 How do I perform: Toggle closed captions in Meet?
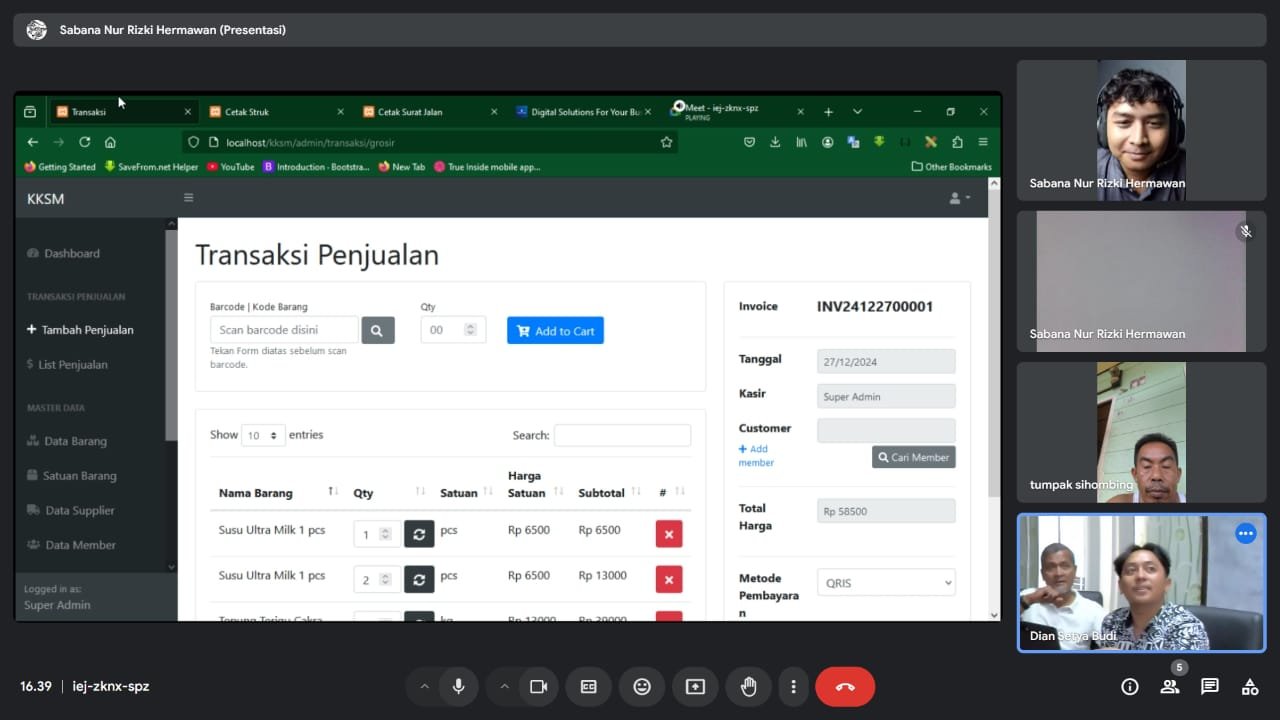click(589, 687)
